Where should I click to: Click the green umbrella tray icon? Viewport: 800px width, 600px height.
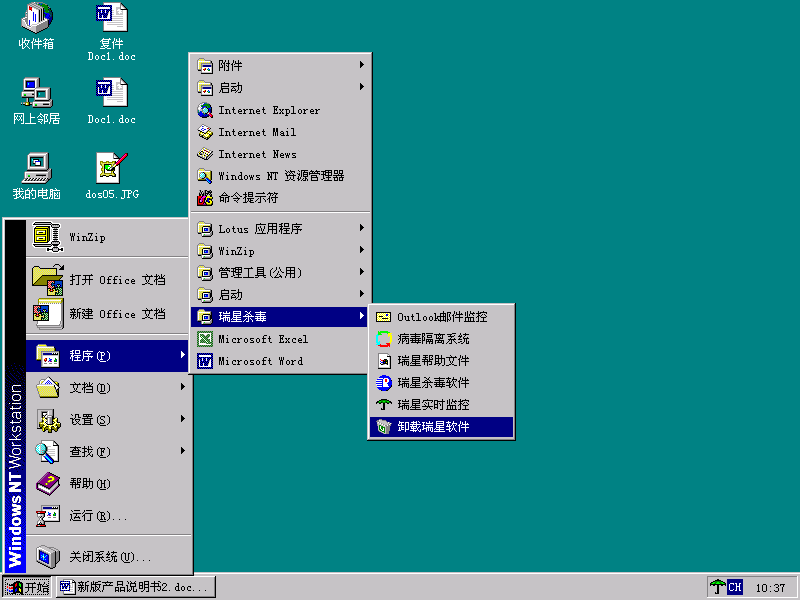tap(717, 587)
